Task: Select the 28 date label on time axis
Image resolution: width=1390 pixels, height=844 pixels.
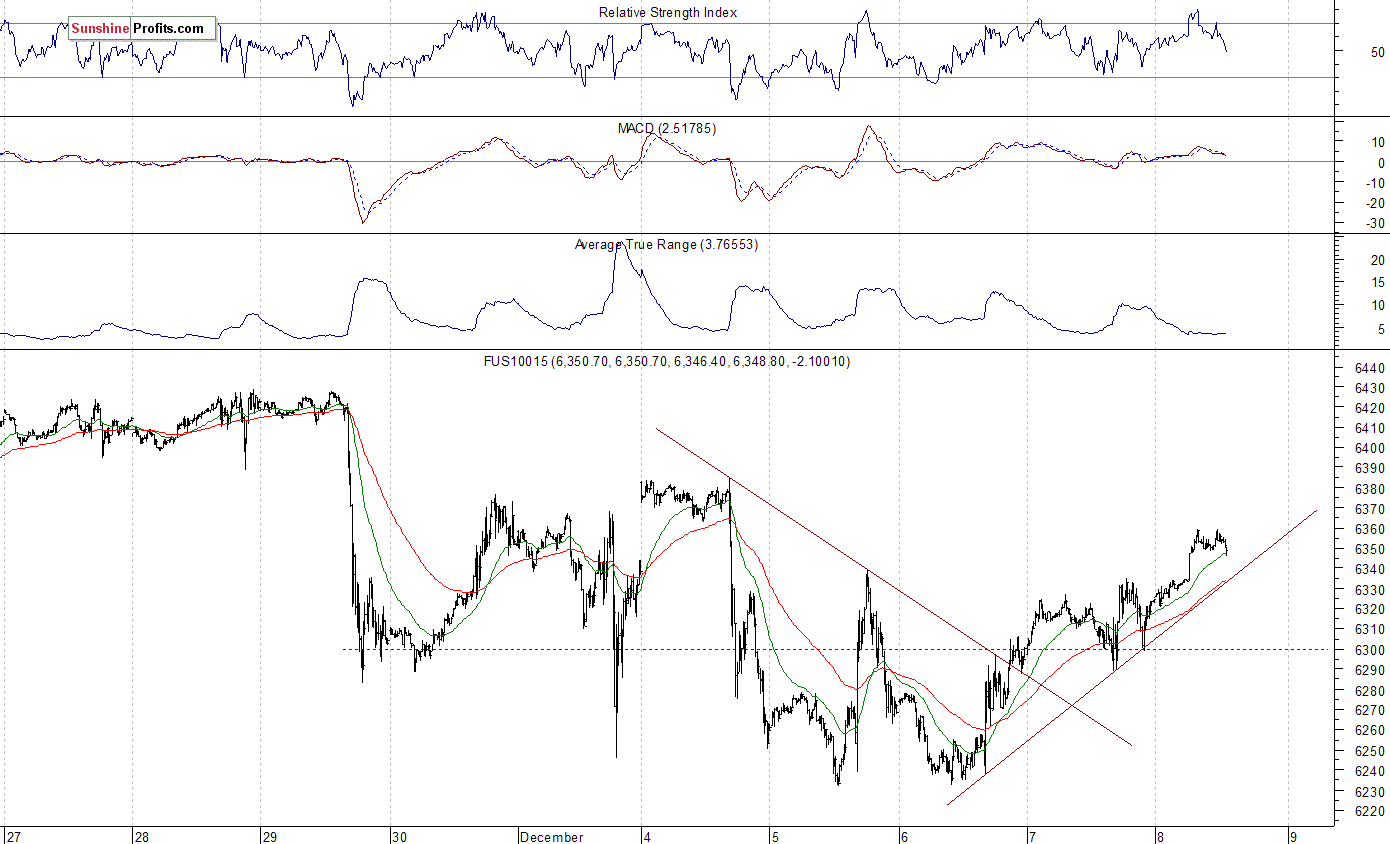Action: [x=142, y=836]
